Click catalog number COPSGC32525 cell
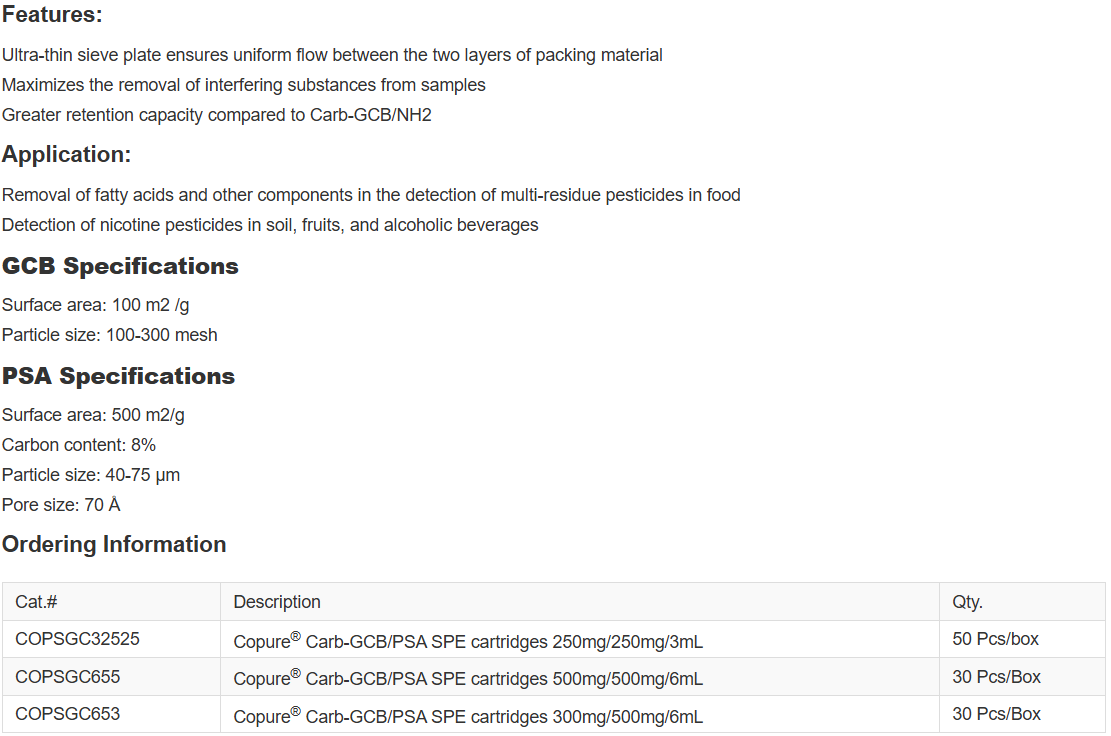 tap(77, 639)
